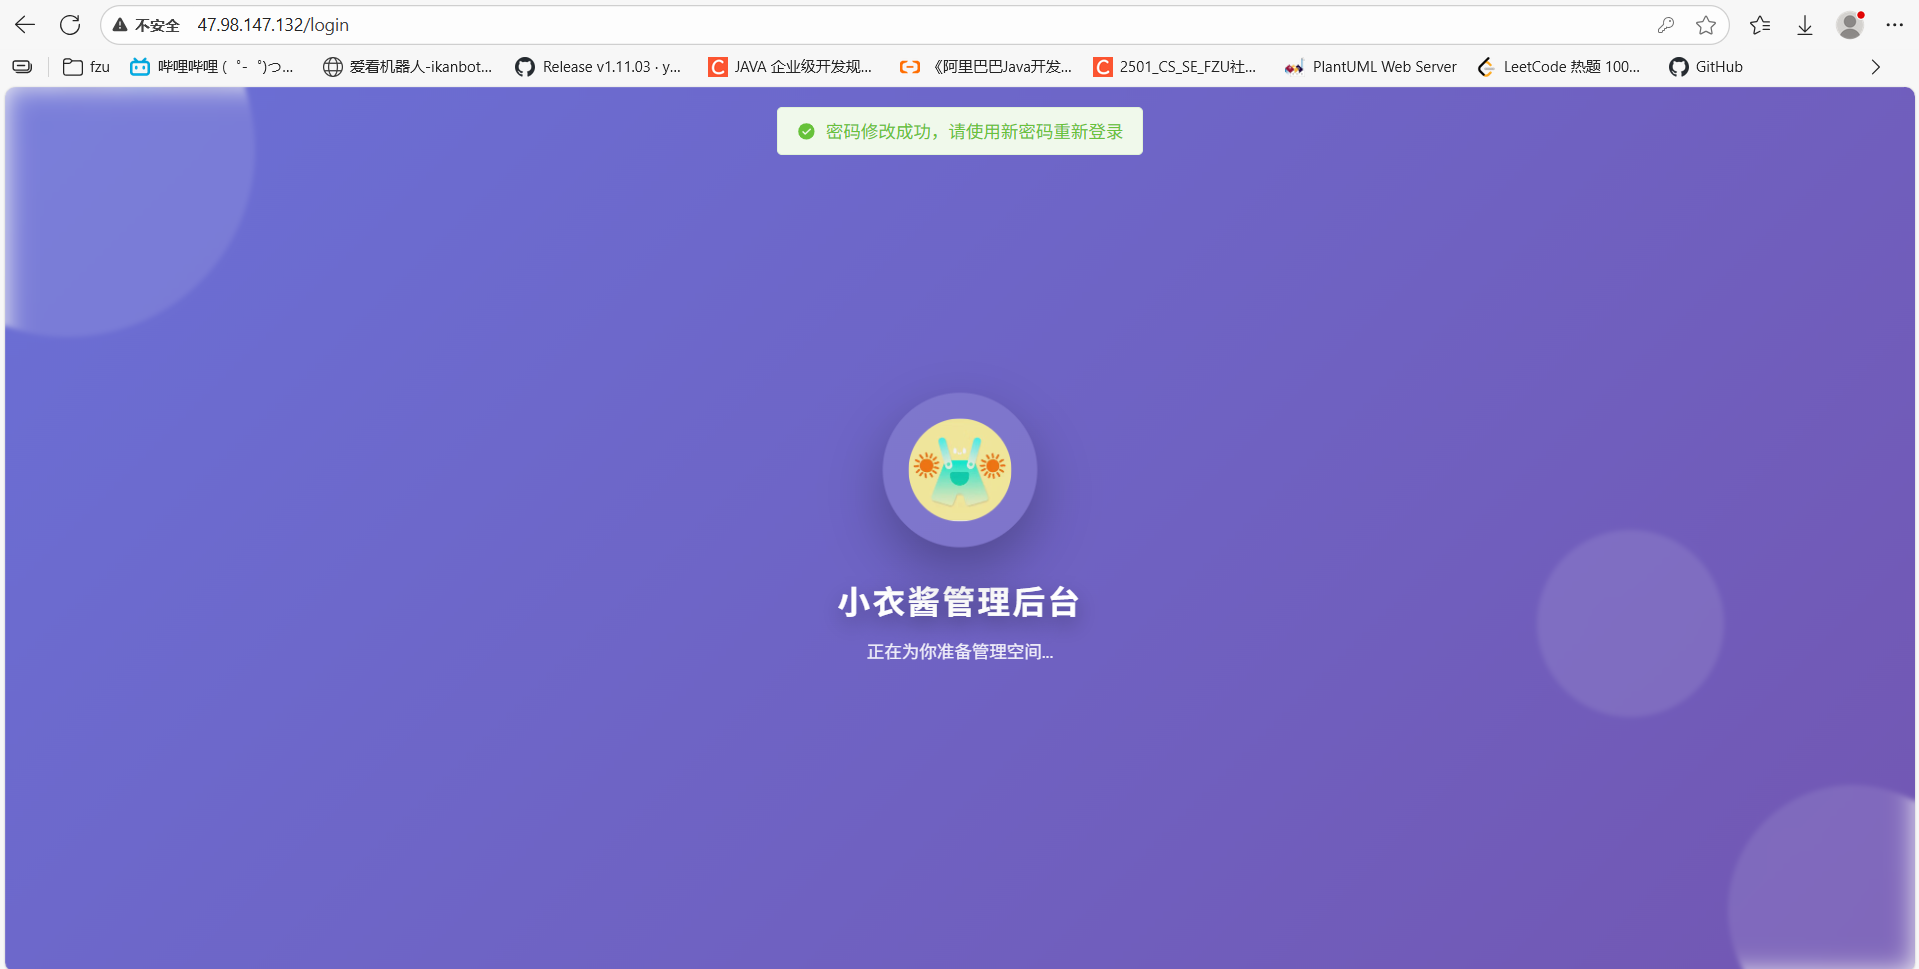This screenshot has width=1919, height=969.
Task: Open the 哔哩哔哩 bookmark
Action: [x=212, y=67]
